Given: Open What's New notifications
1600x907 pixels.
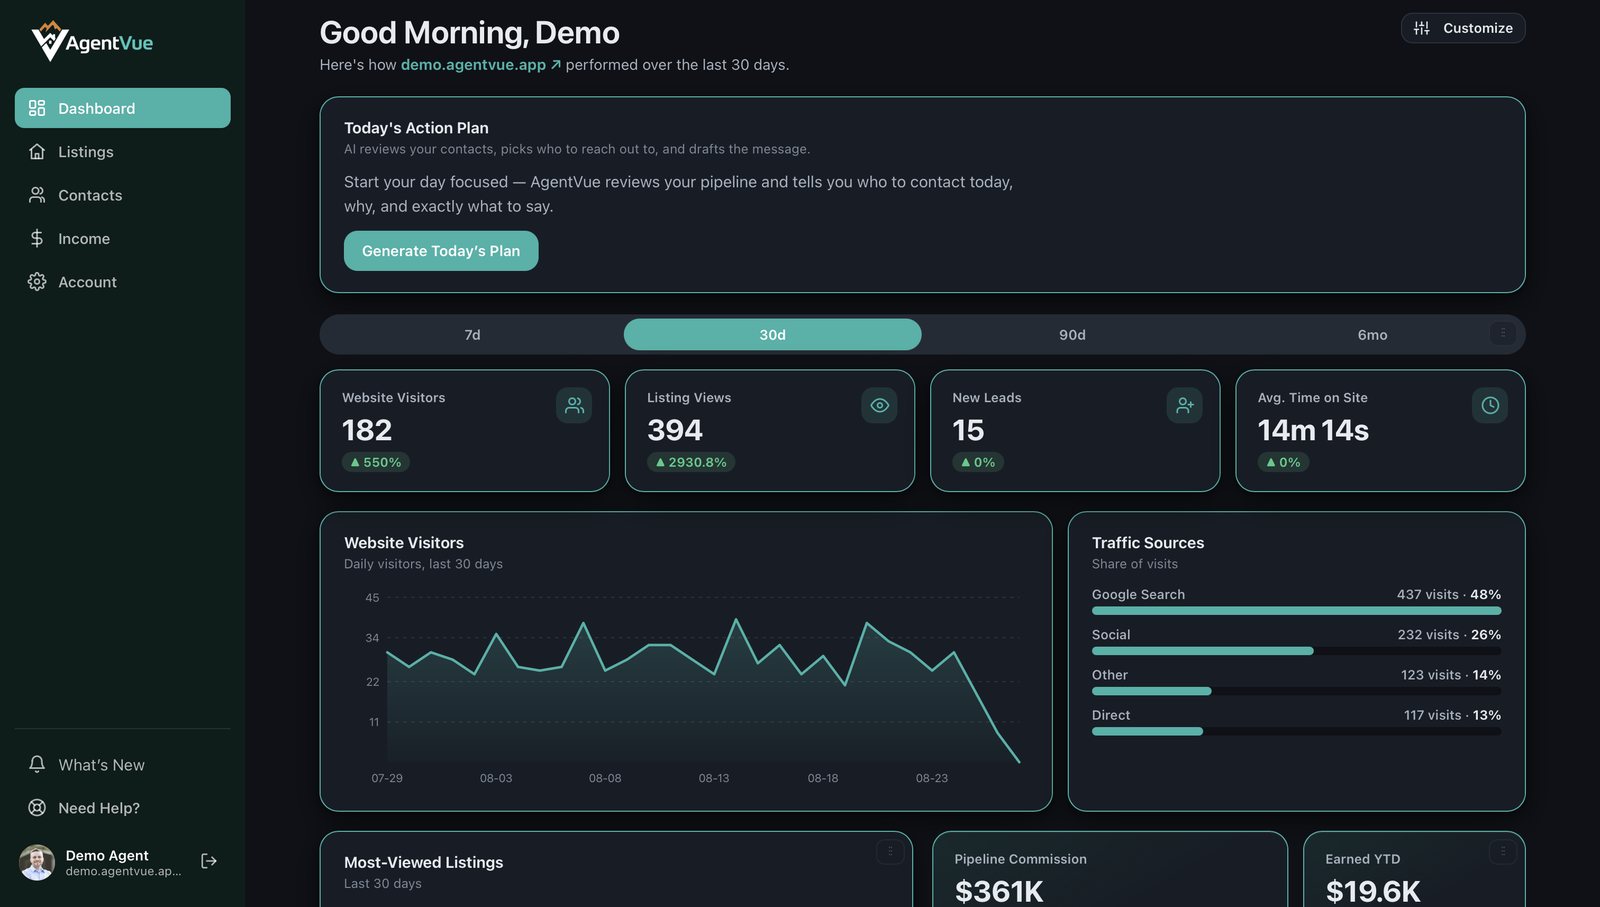Looking at the screenshot, I should point(122,765).
